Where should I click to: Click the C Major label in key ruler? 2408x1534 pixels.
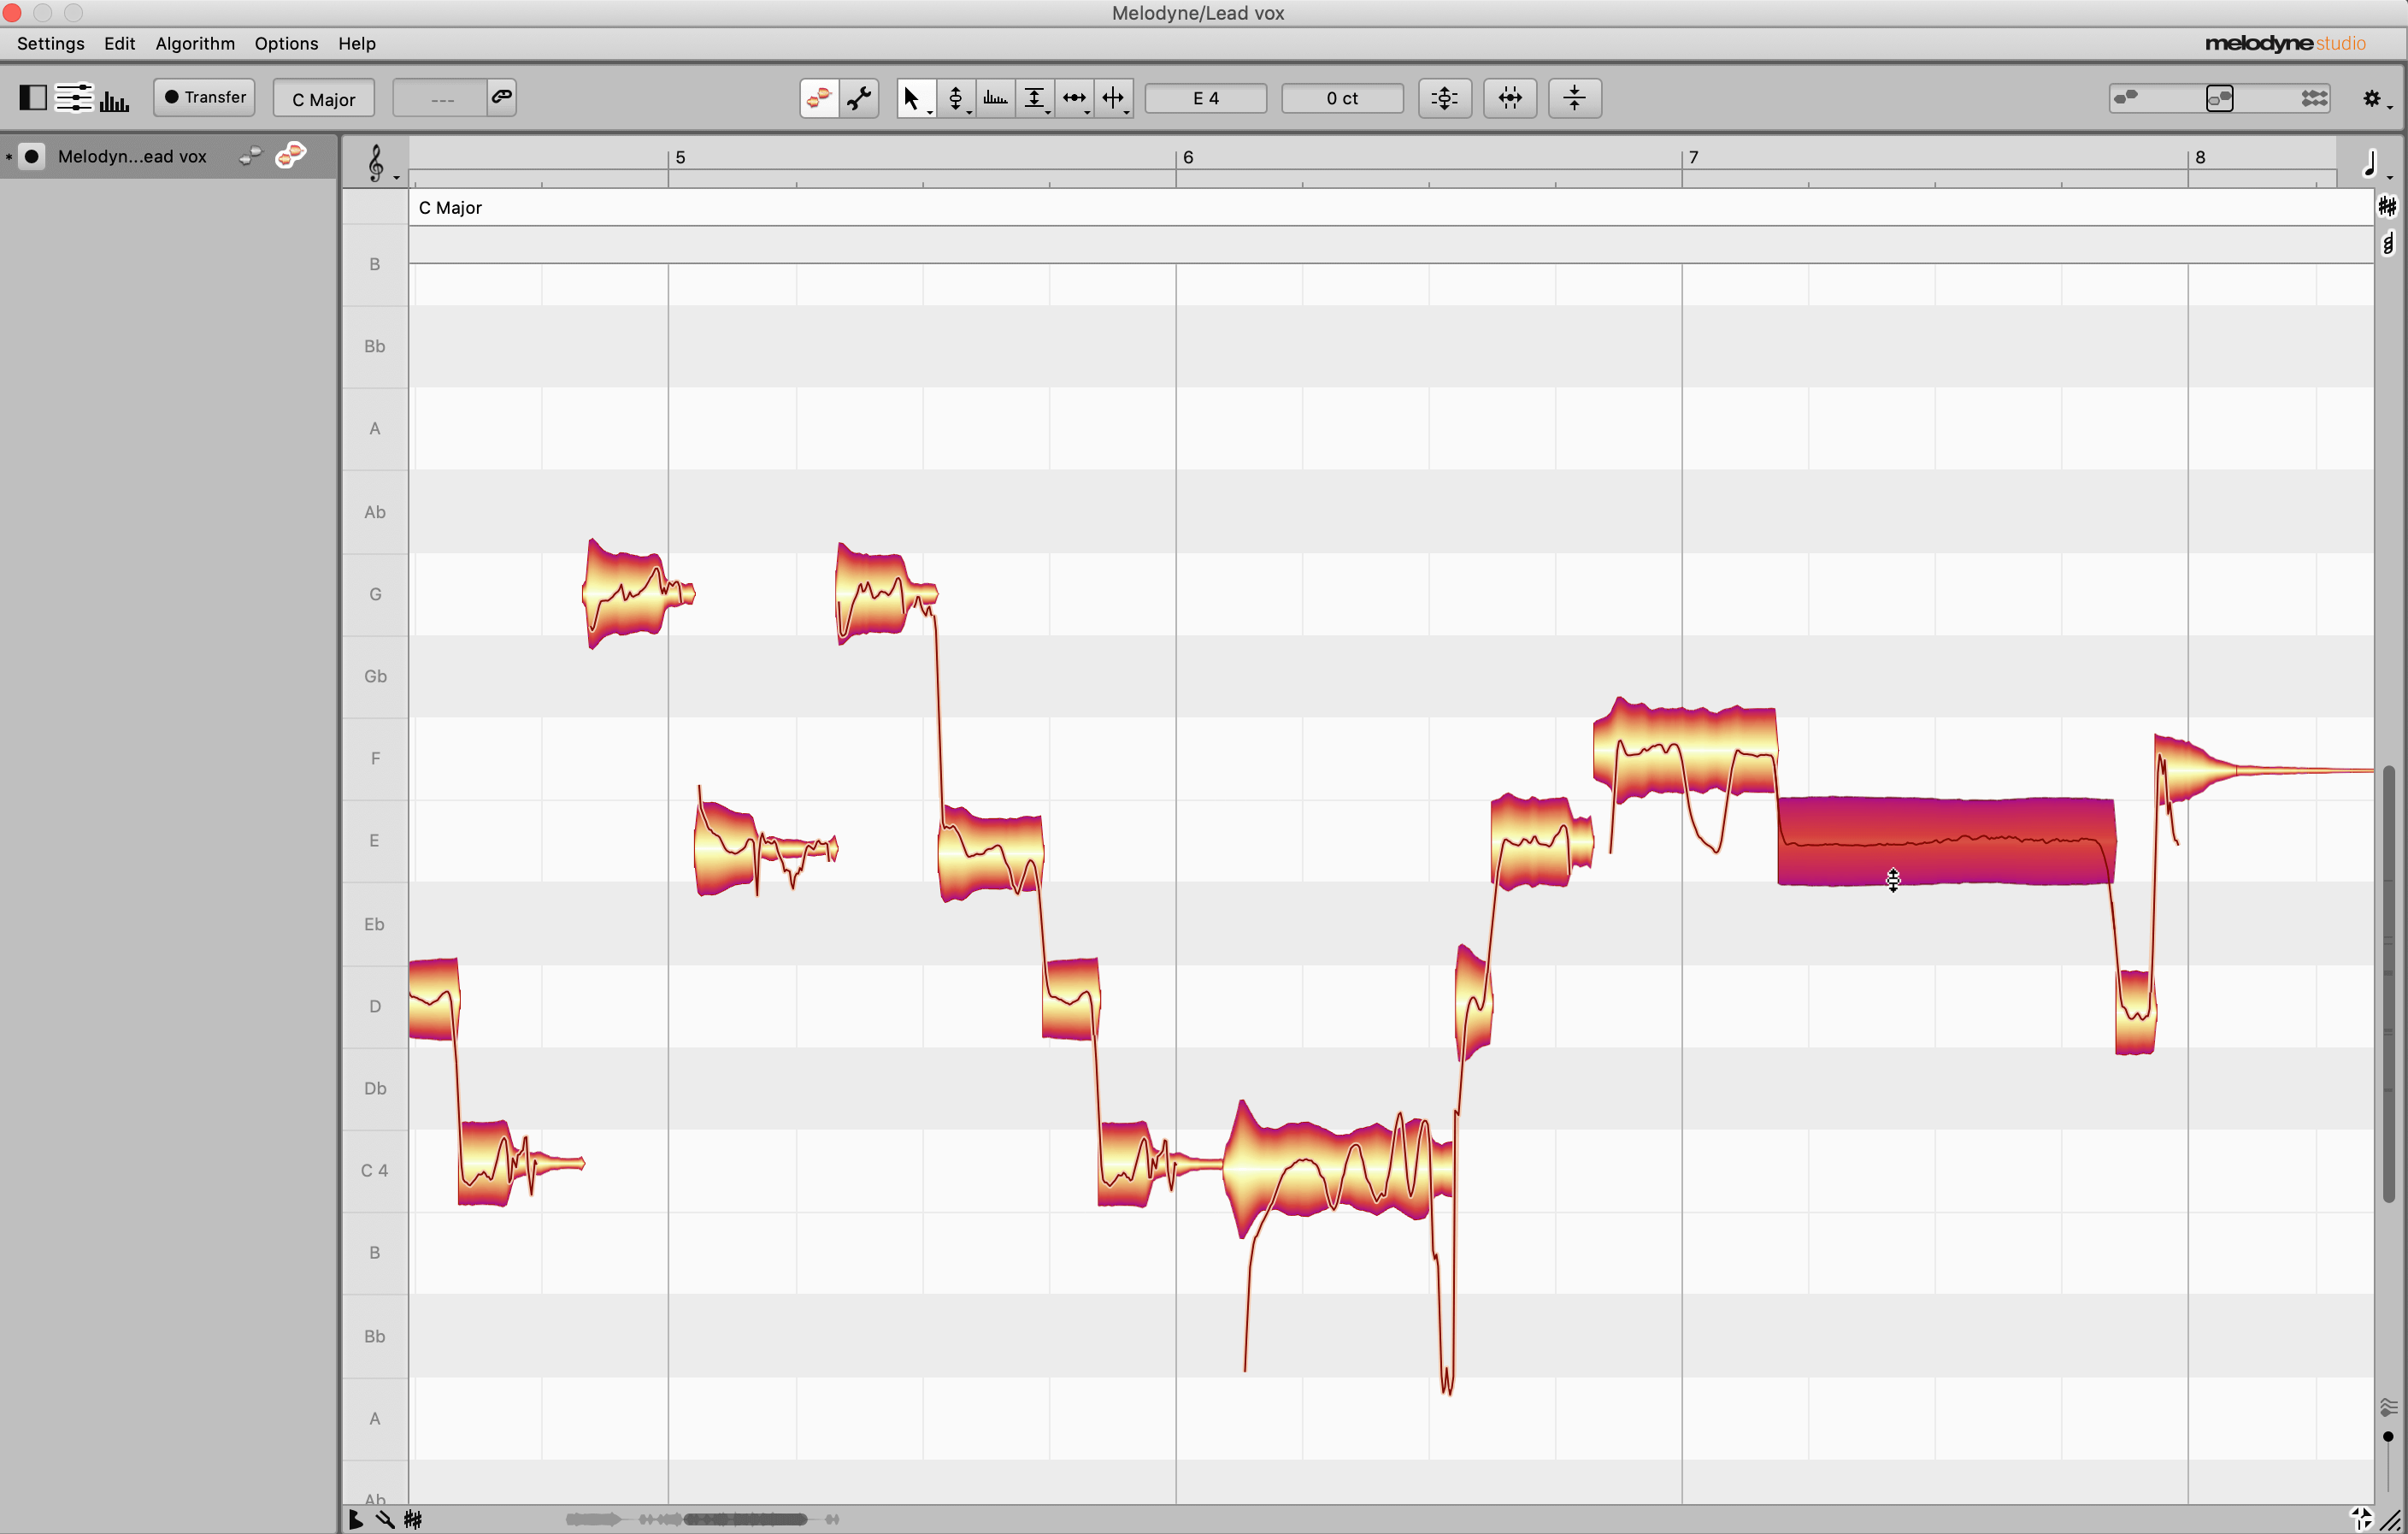click(x=450, y=207)
